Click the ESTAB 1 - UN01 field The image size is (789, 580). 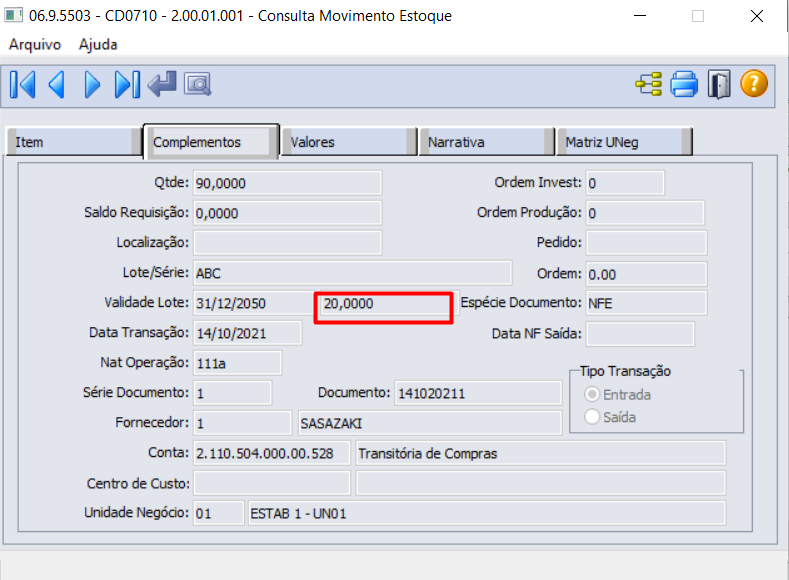pyautogui.click(x=487, y=513)
